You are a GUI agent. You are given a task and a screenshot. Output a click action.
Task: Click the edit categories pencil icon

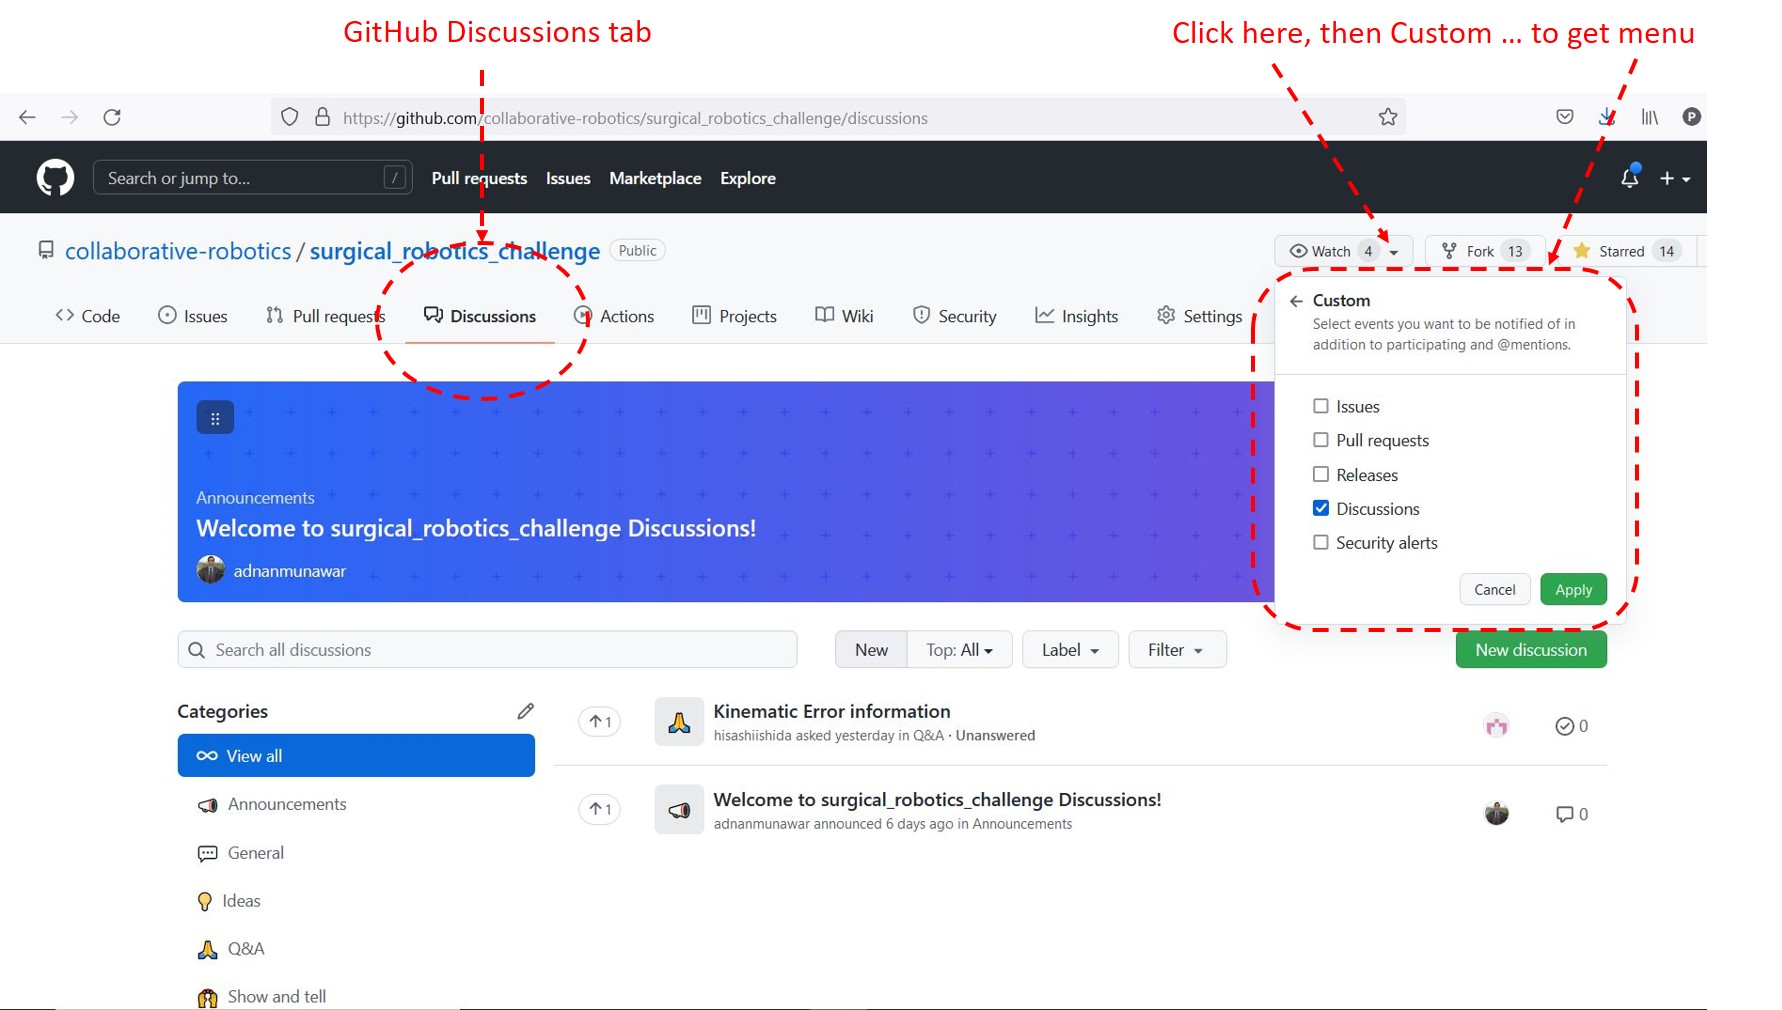tap(525, 711)
